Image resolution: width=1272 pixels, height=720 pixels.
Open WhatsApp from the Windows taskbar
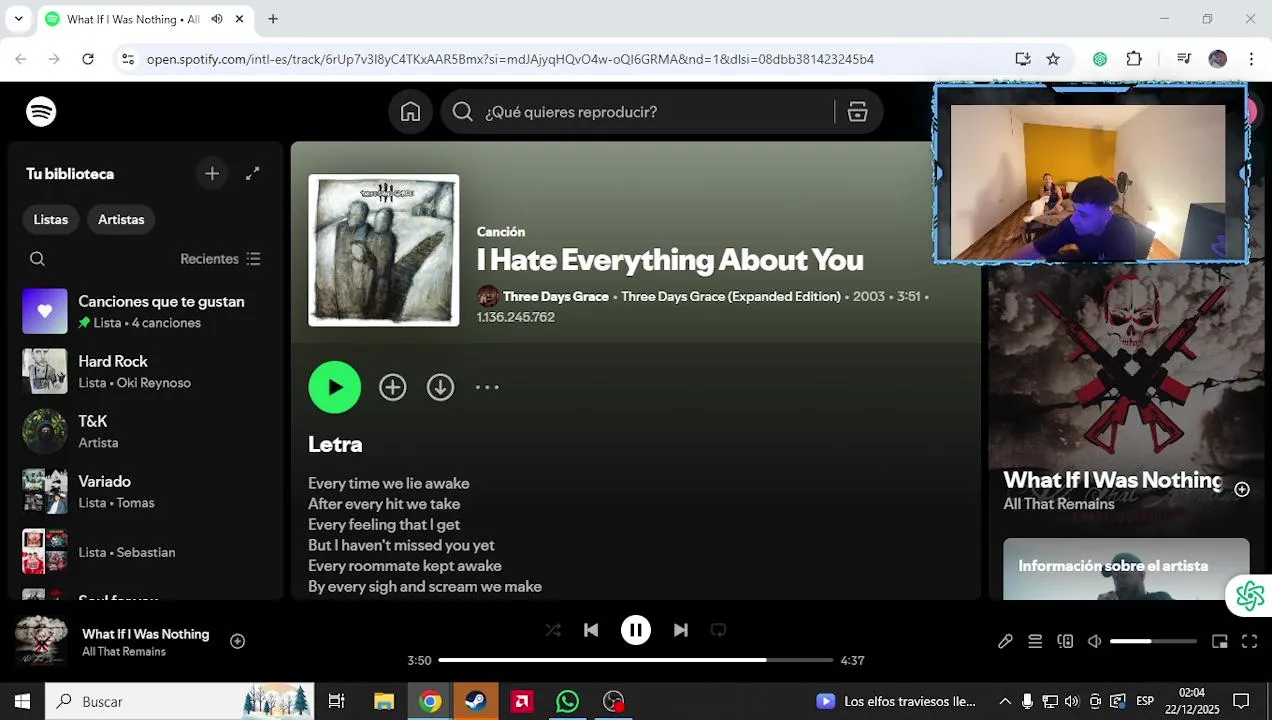(x=567, y=702)
